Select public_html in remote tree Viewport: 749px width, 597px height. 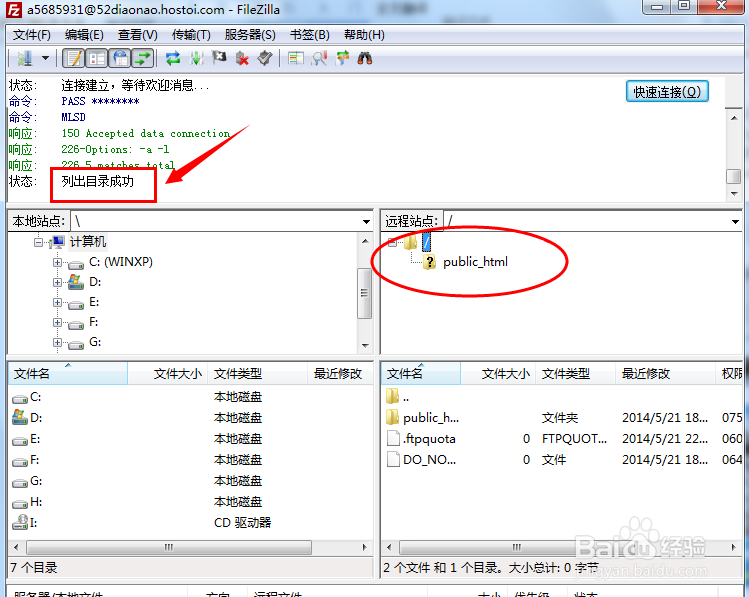[x=475, y=262]
